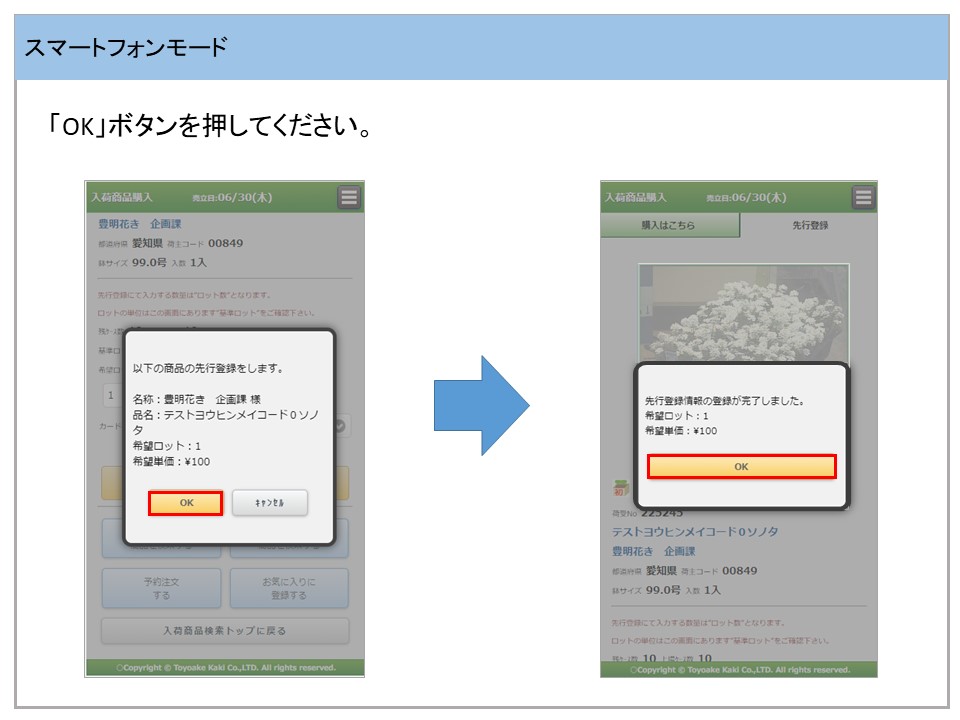Screen dimensions: 960x720
Task: Click the お気に入りに登録する button
Action: click(x=288, y=588)
